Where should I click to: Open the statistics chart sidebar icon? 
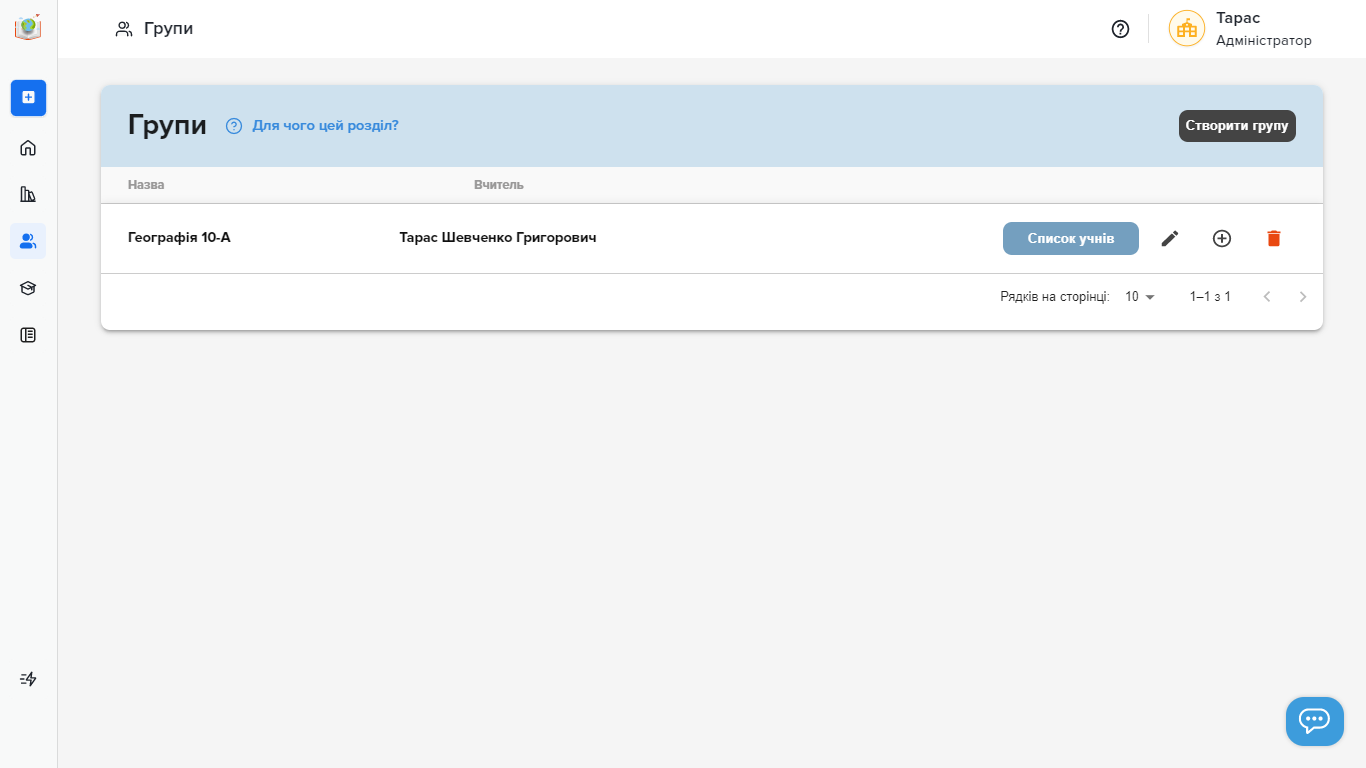[28, 194]
